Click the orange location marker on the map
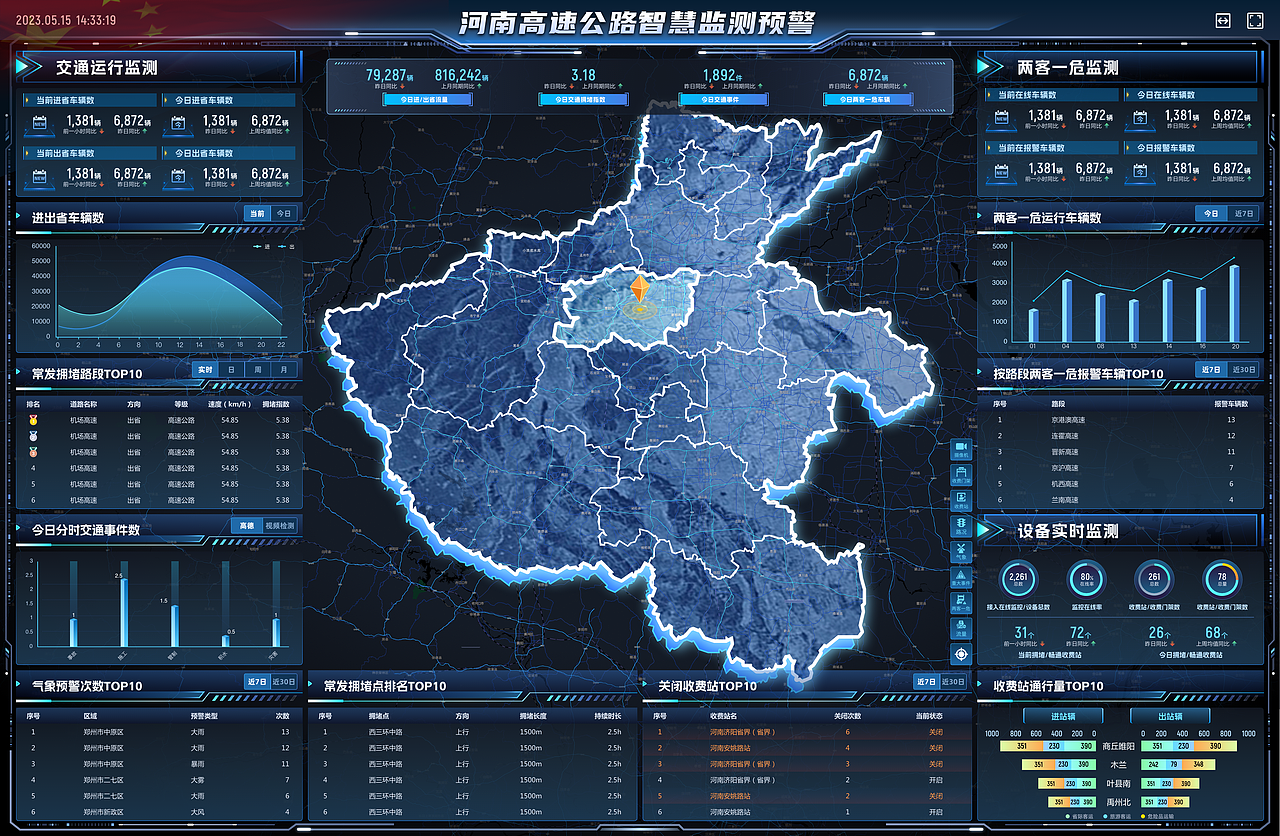Screen dimensions: 1280x836 (x=640, y=290)
